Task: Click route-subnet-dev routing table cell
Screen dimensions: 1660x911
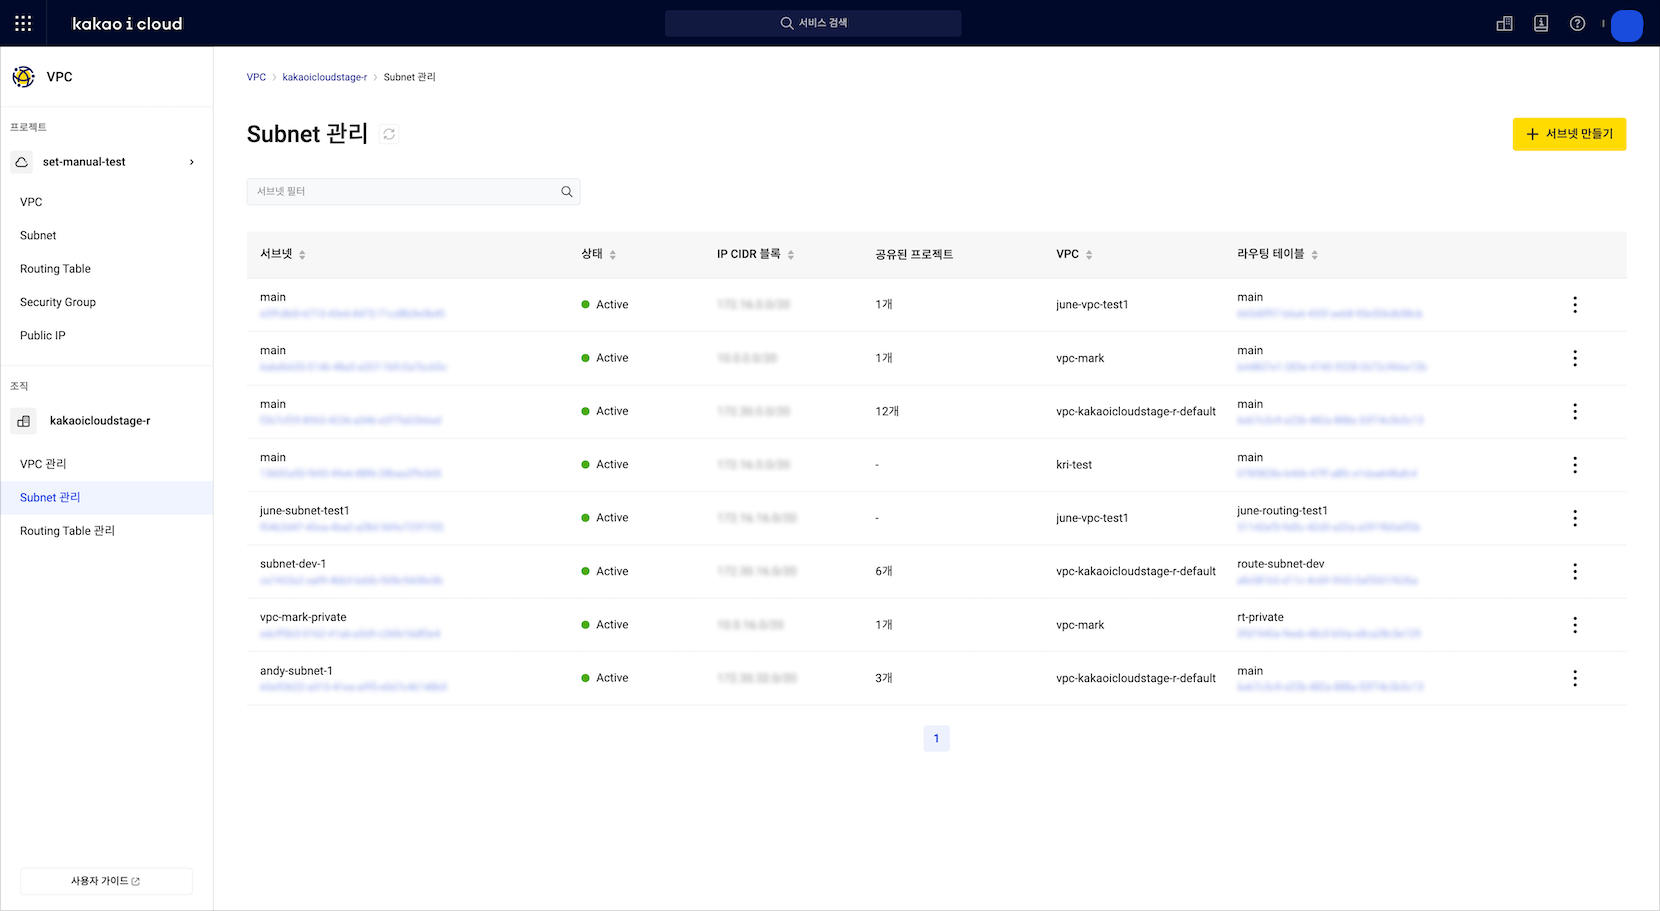Action: (x=1280, y=564)
